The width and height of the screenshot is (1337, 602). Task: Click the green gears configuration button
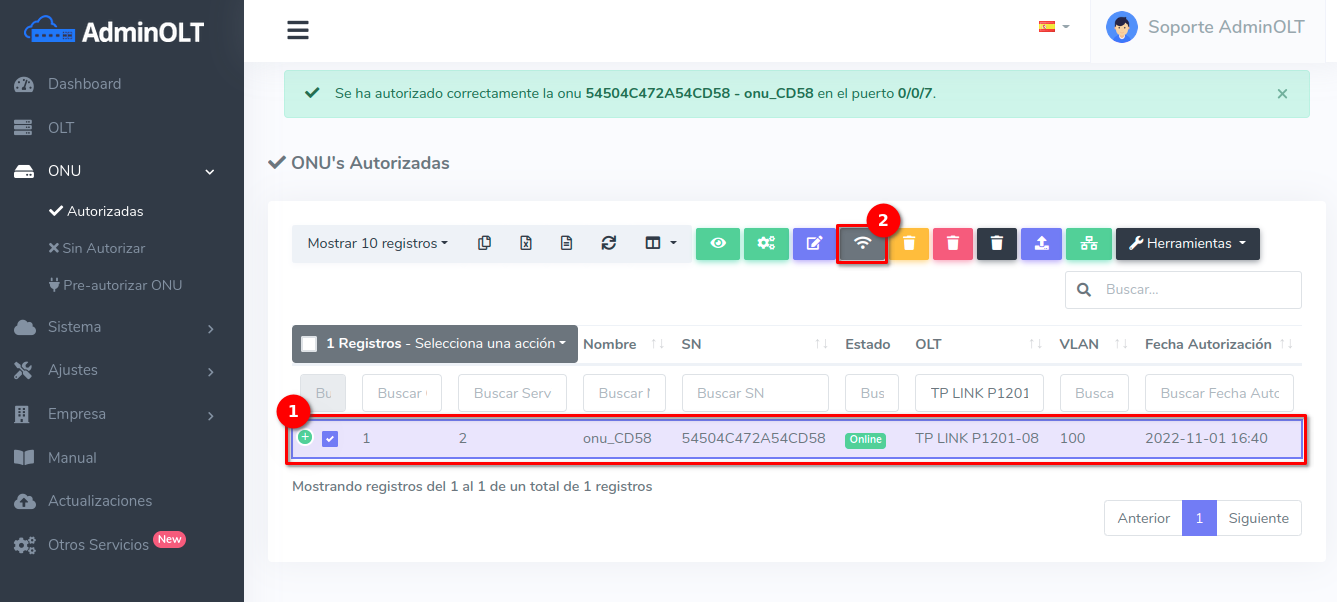coord(766,244)
